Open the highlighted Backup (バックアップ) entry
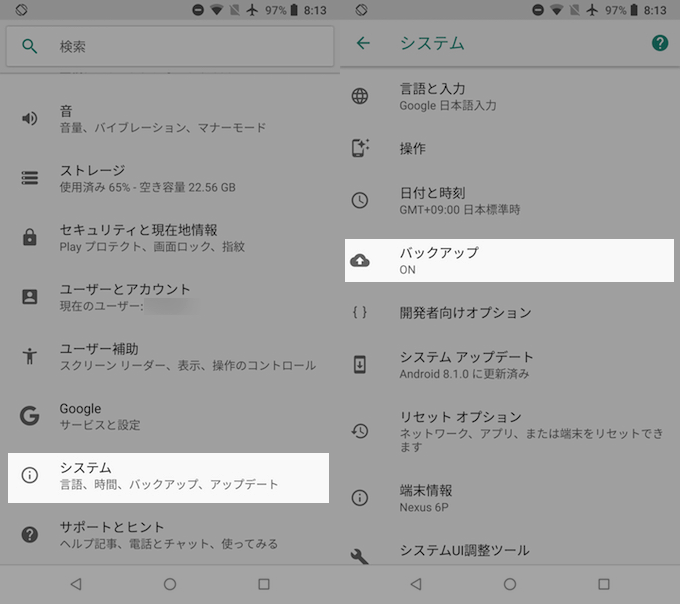 click(509, 260)
